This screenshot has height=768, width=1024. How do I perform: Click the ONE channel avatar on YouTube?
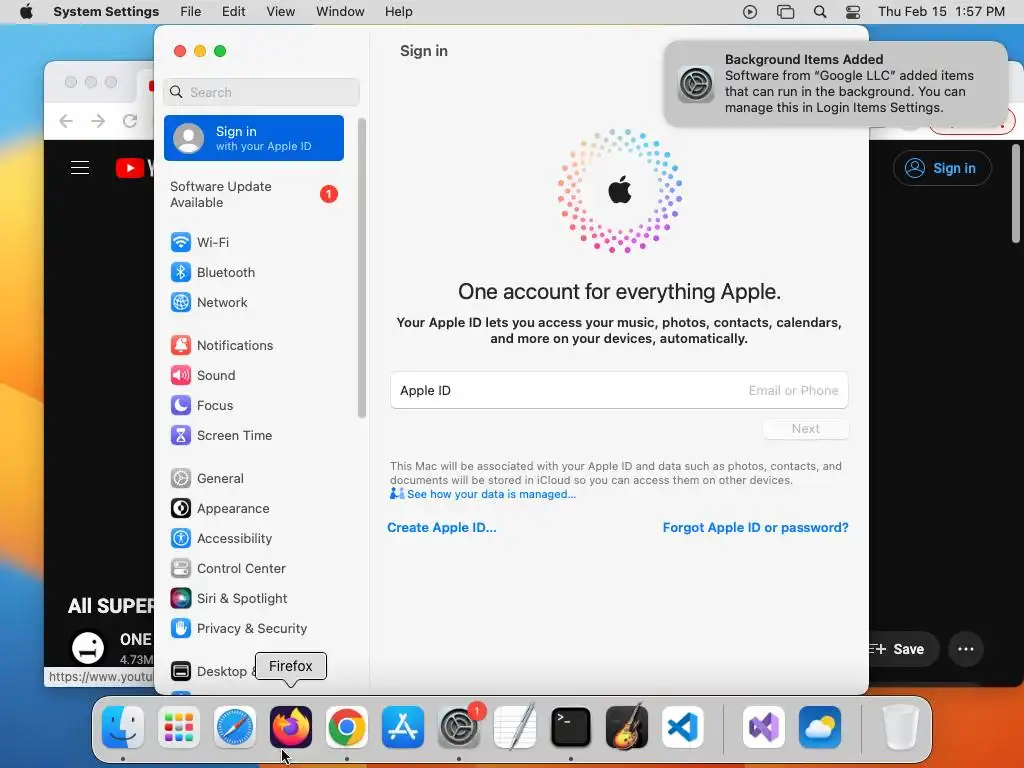click(x=88, y=647)
